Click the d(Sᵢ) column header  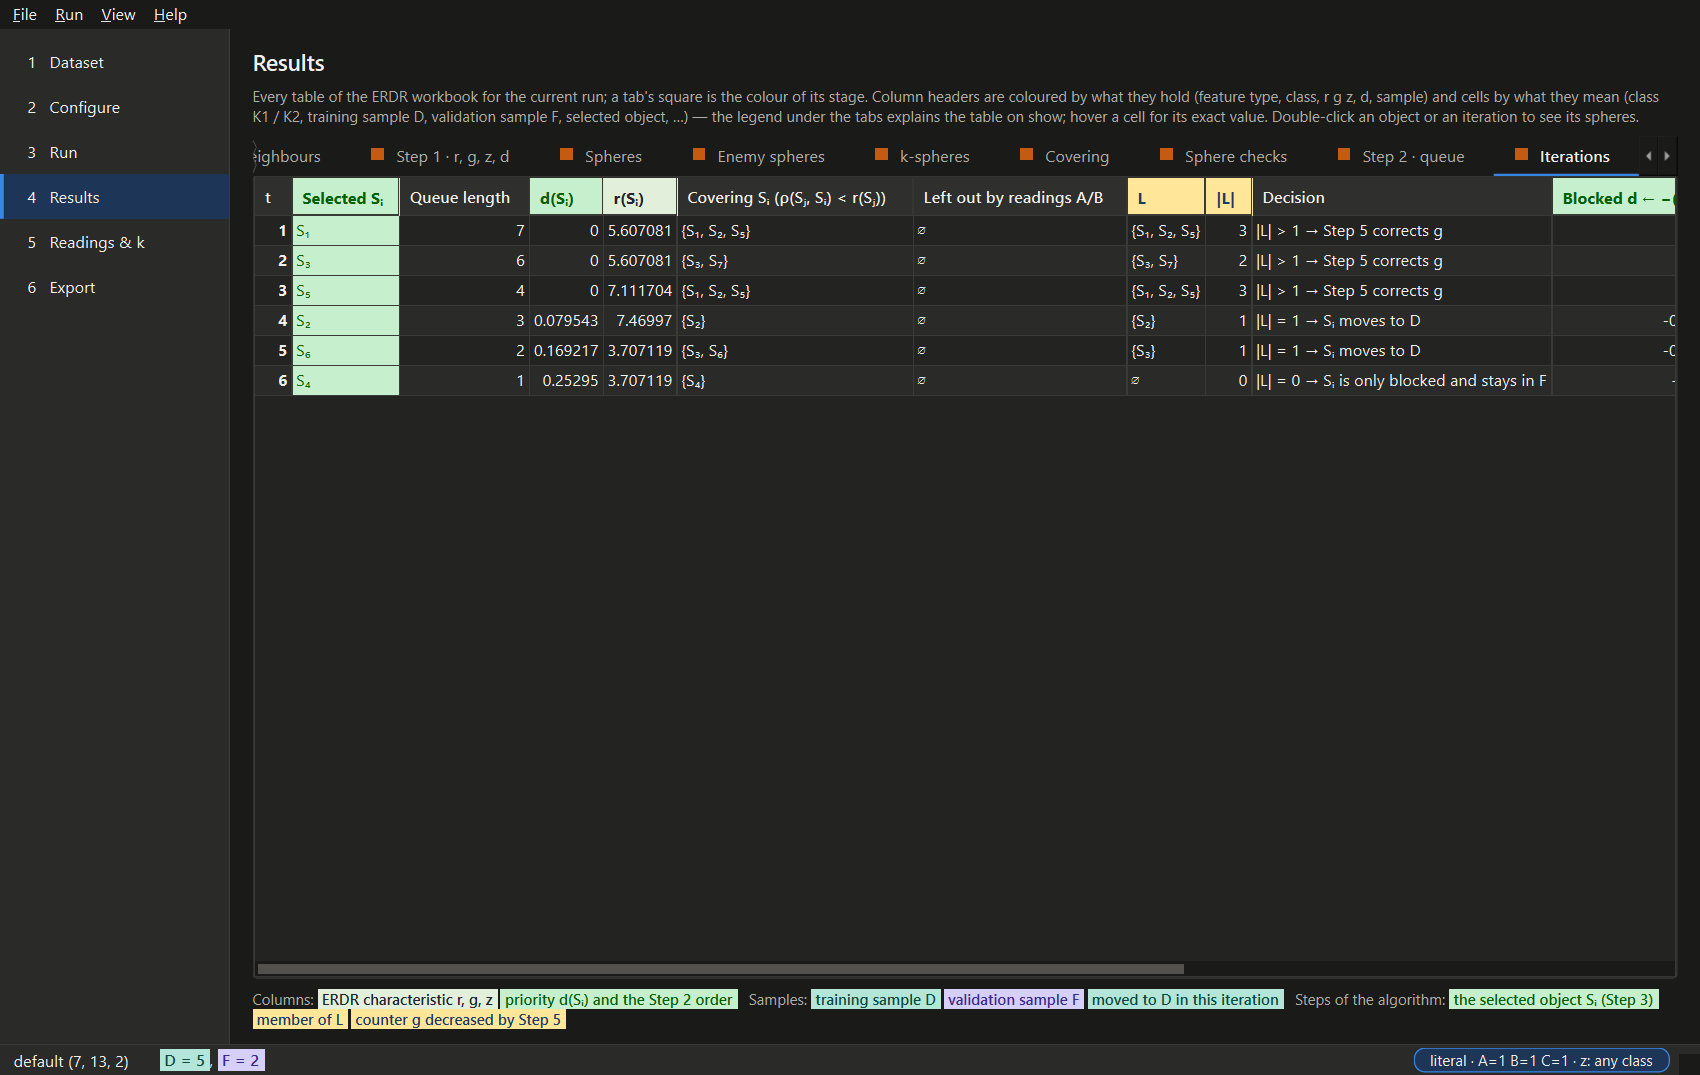[566, 197]
